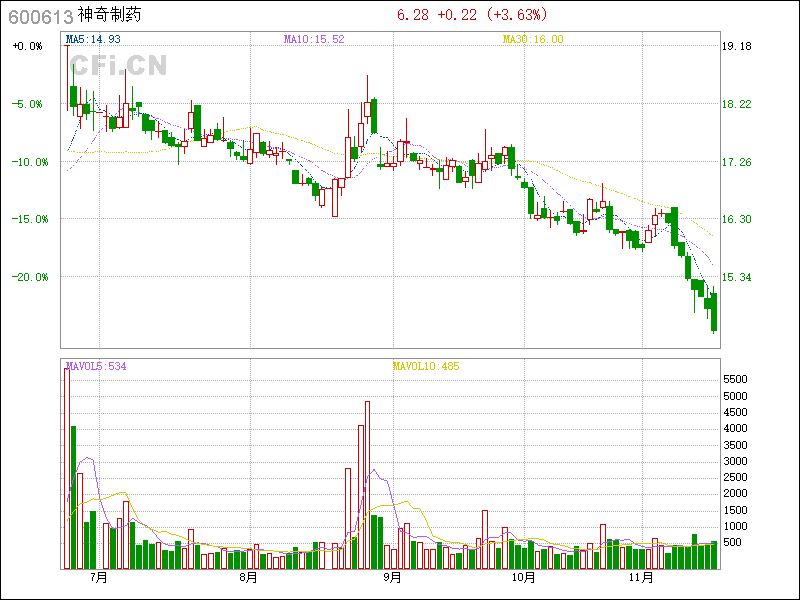This screenshot has height=600, width=800.
Task: Click the 7月 date axis label
Action: tap(98, 578)
